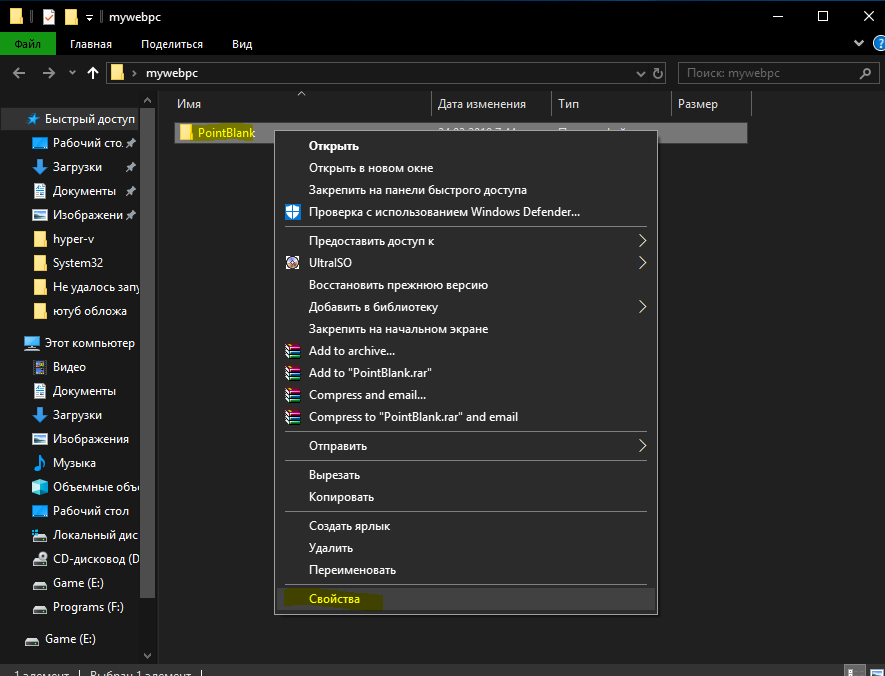Click the blue star icon of Быстрый доступ
The height and width of the screenshot is (676, 885).
33,119
